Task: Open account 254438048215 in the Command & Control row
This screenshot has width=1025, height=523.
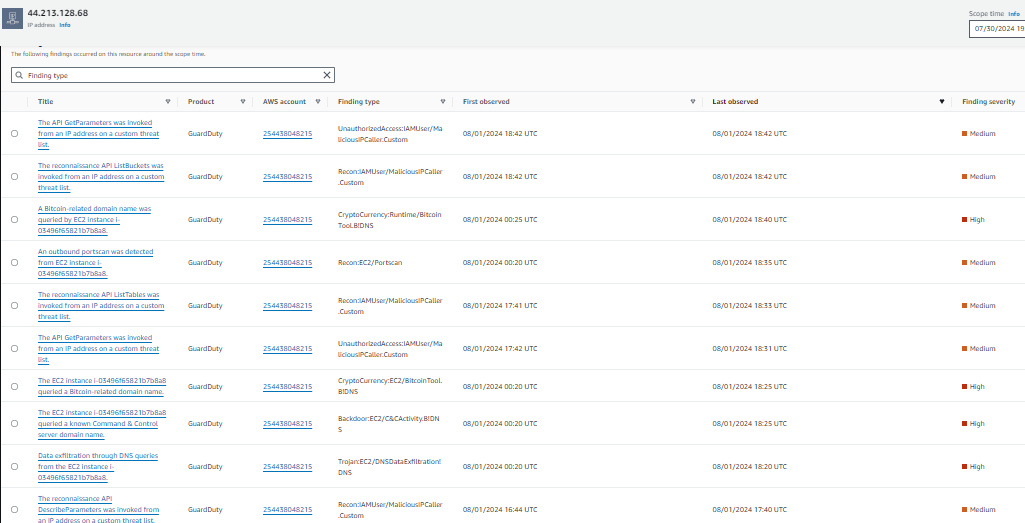Action: point(287,424)
